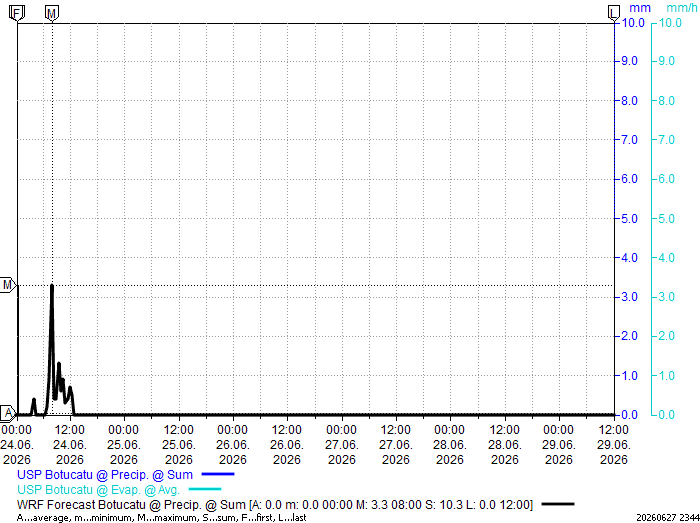Screen dimensions: 700x523
Task: Select the USP Botucatu Precip. Sum legend entry
Action: click(x=105, y=474)
